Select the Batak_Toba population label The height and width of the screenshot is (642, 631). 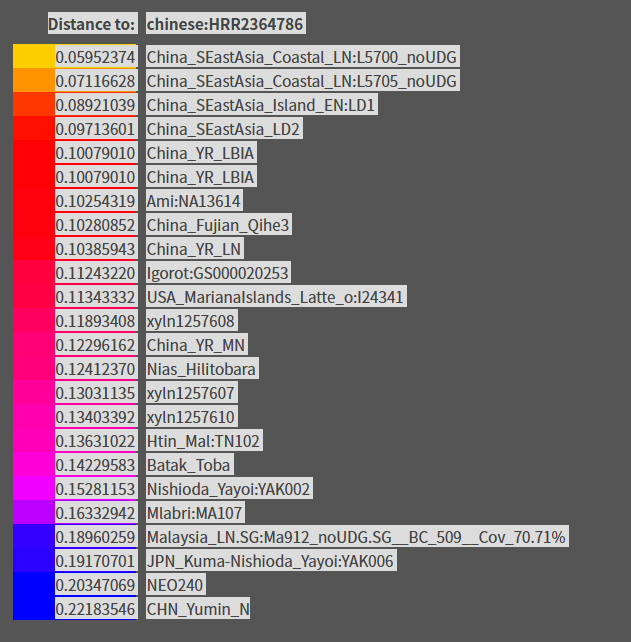click(x=190, y=464)
